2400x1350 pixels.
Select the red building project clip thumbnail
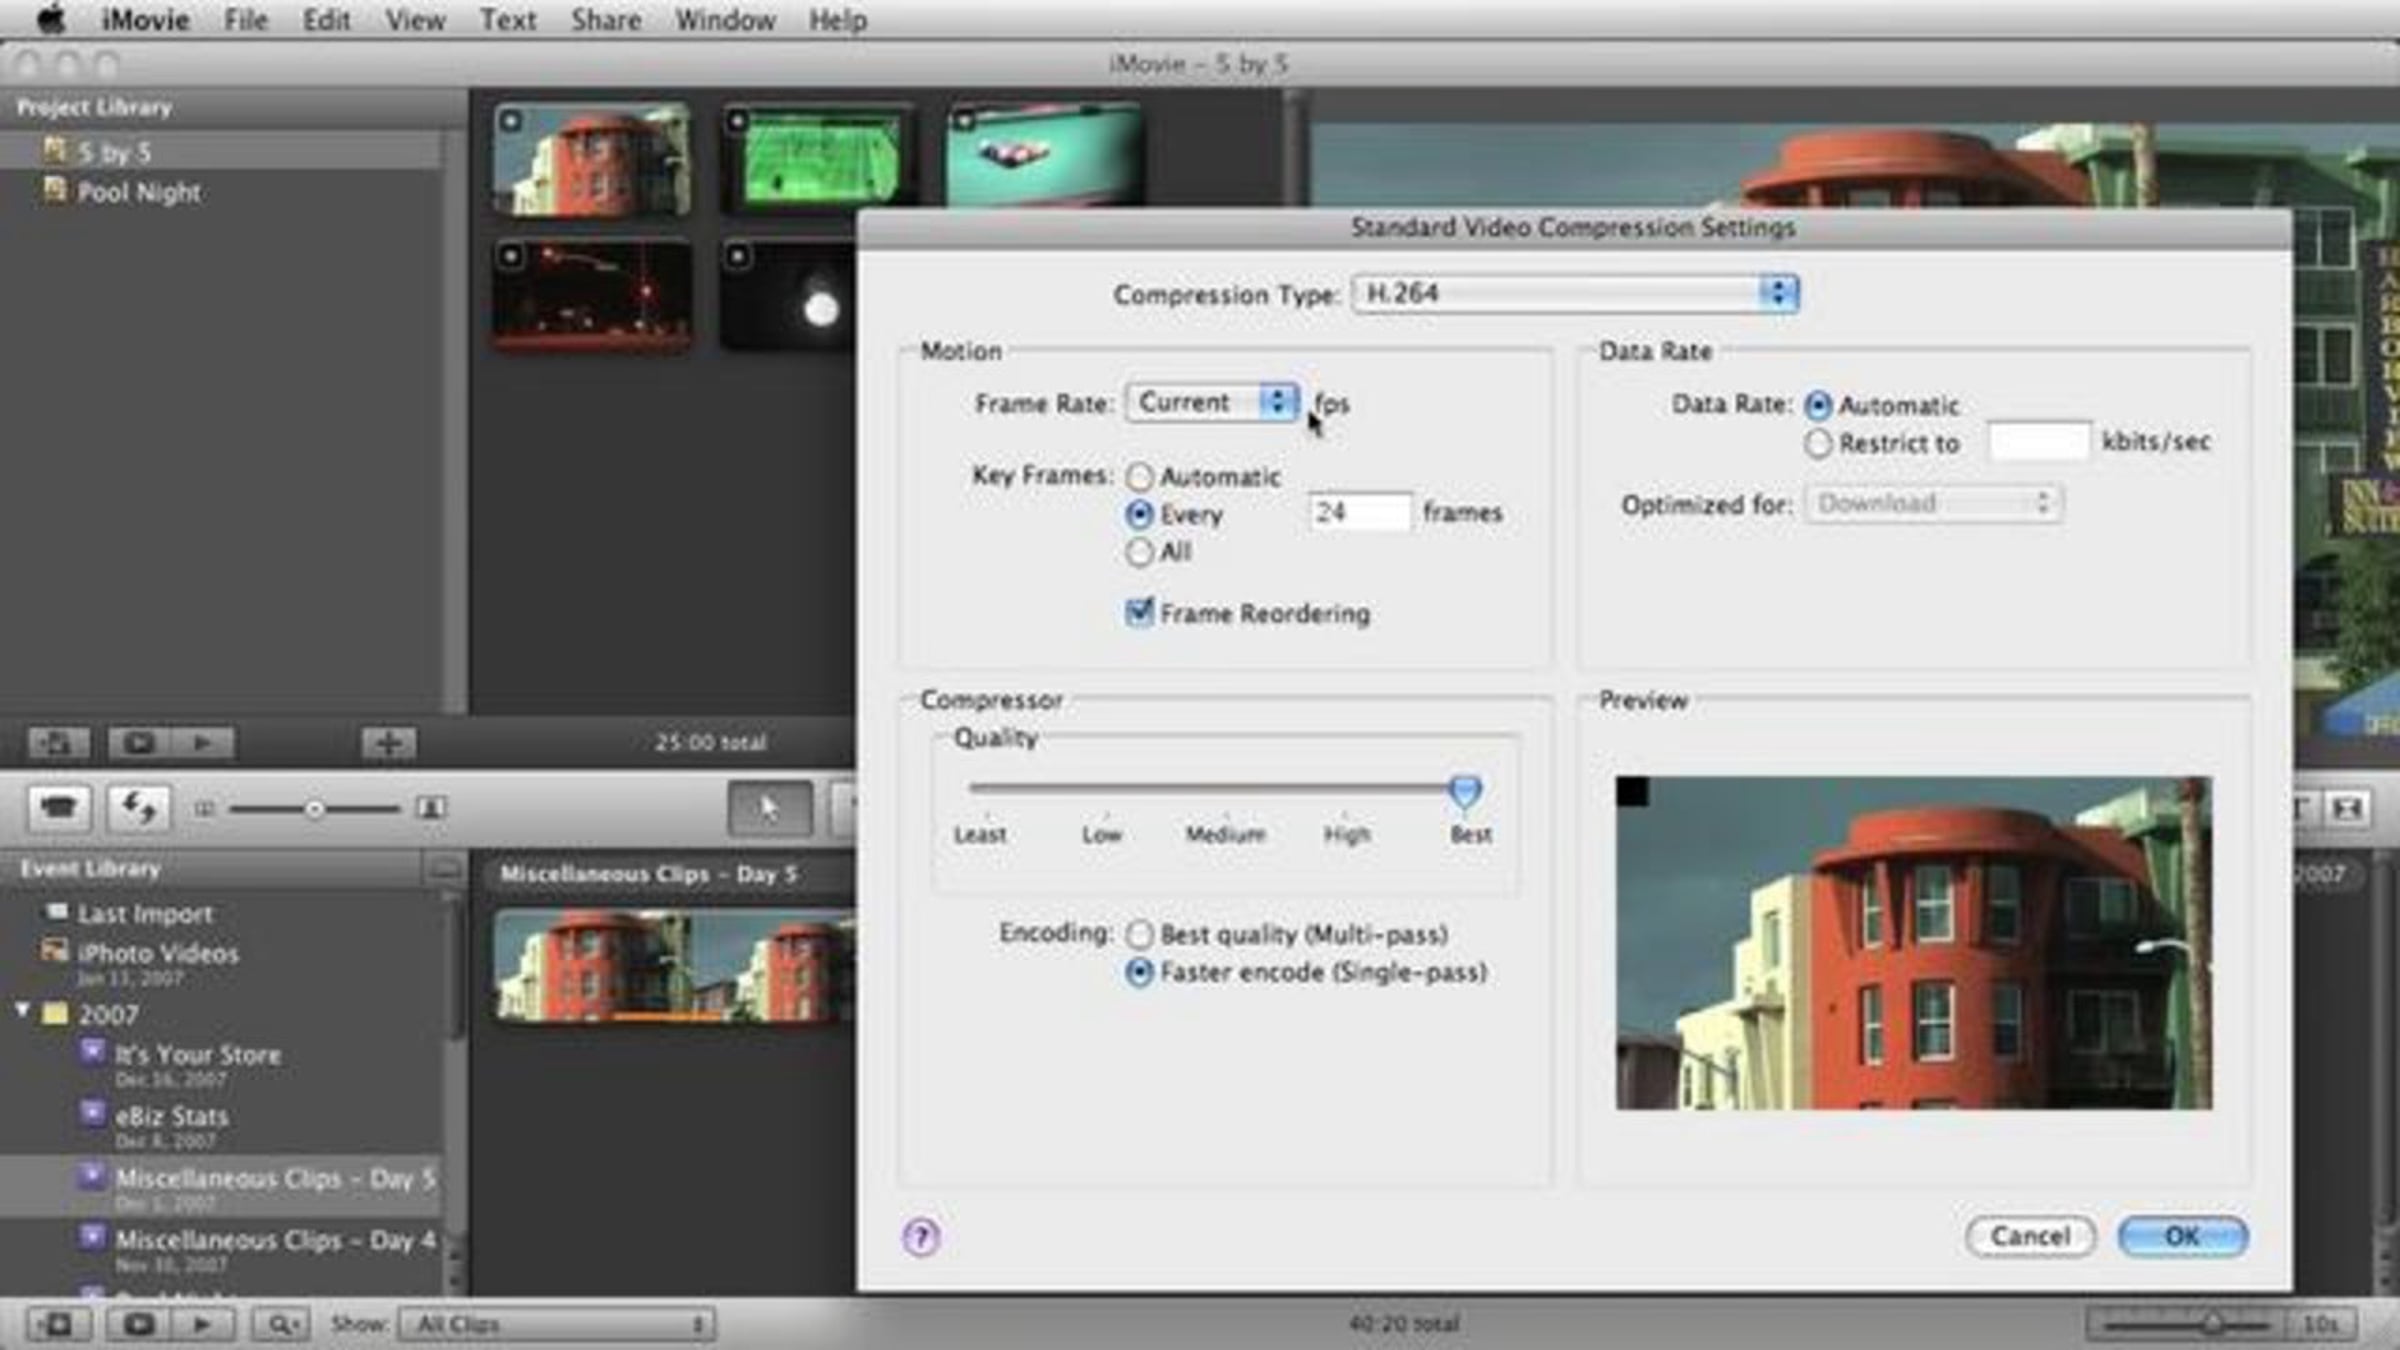point(592,159)
